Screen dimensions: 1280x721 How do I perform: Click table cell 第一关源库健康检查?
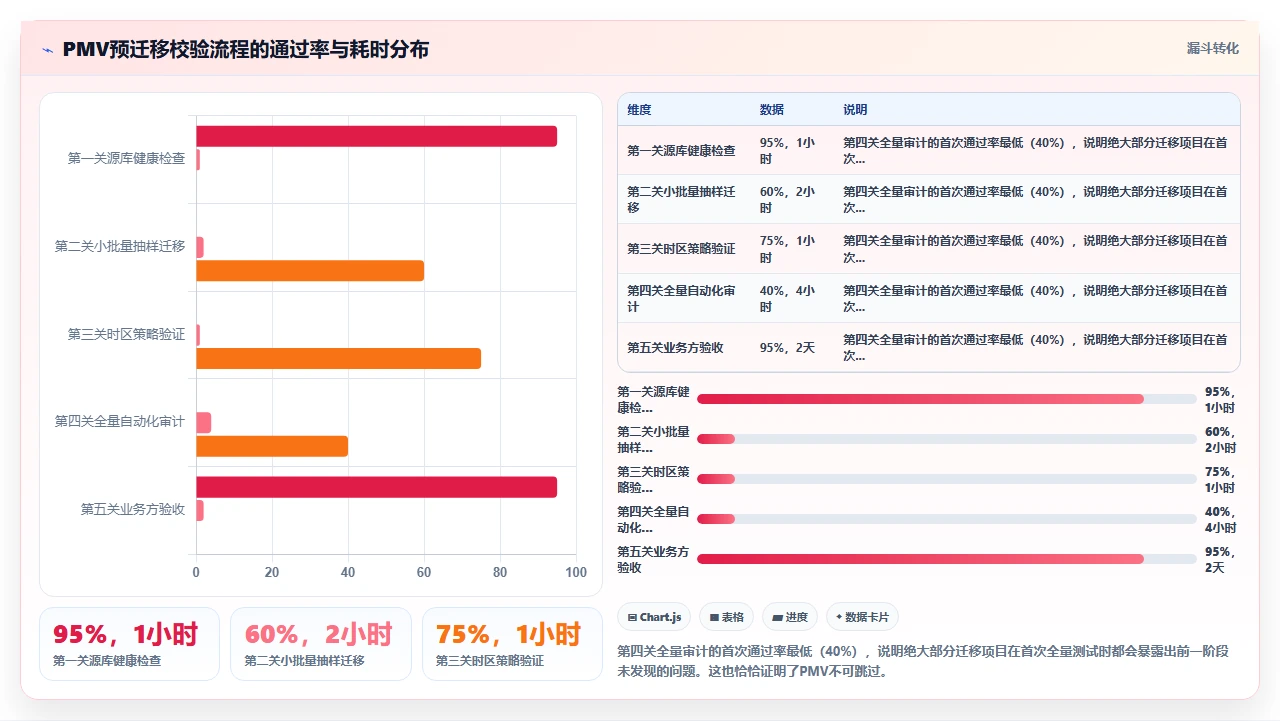[x=684, y=151]
